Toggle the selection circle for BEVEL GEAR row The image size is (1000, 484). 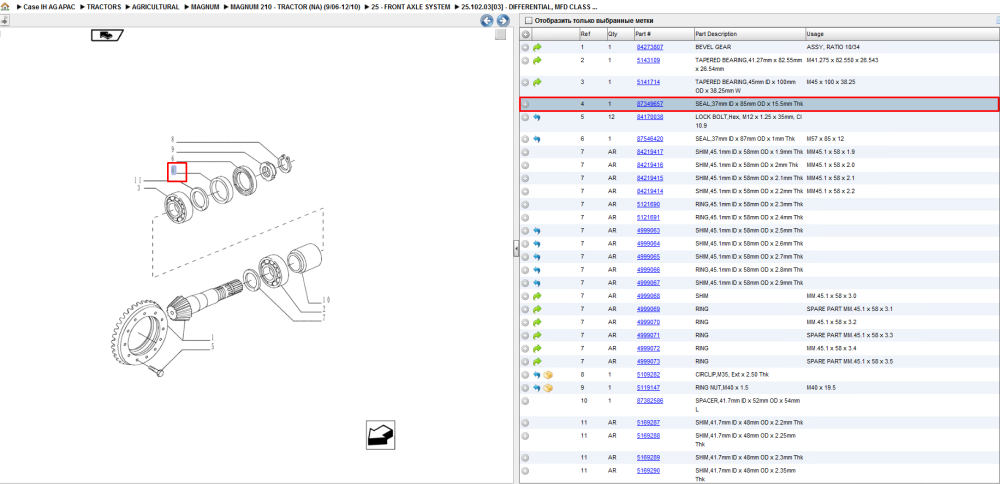(x=526, y=47)
